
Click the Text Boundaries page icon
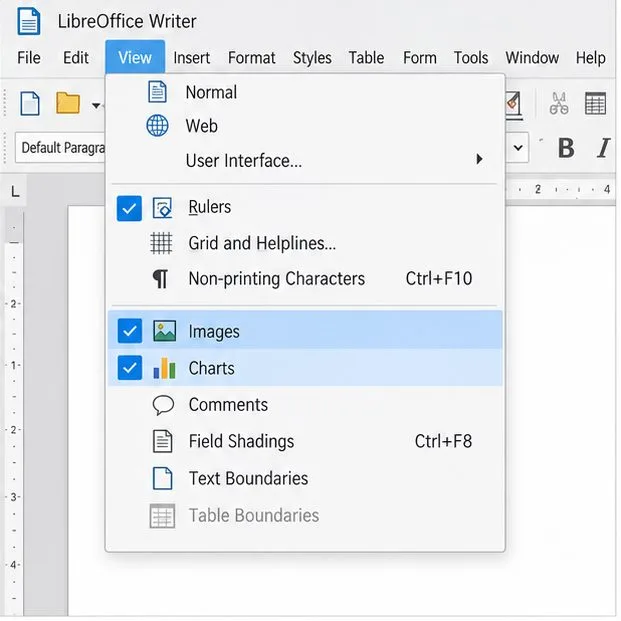tap(162, 478)
